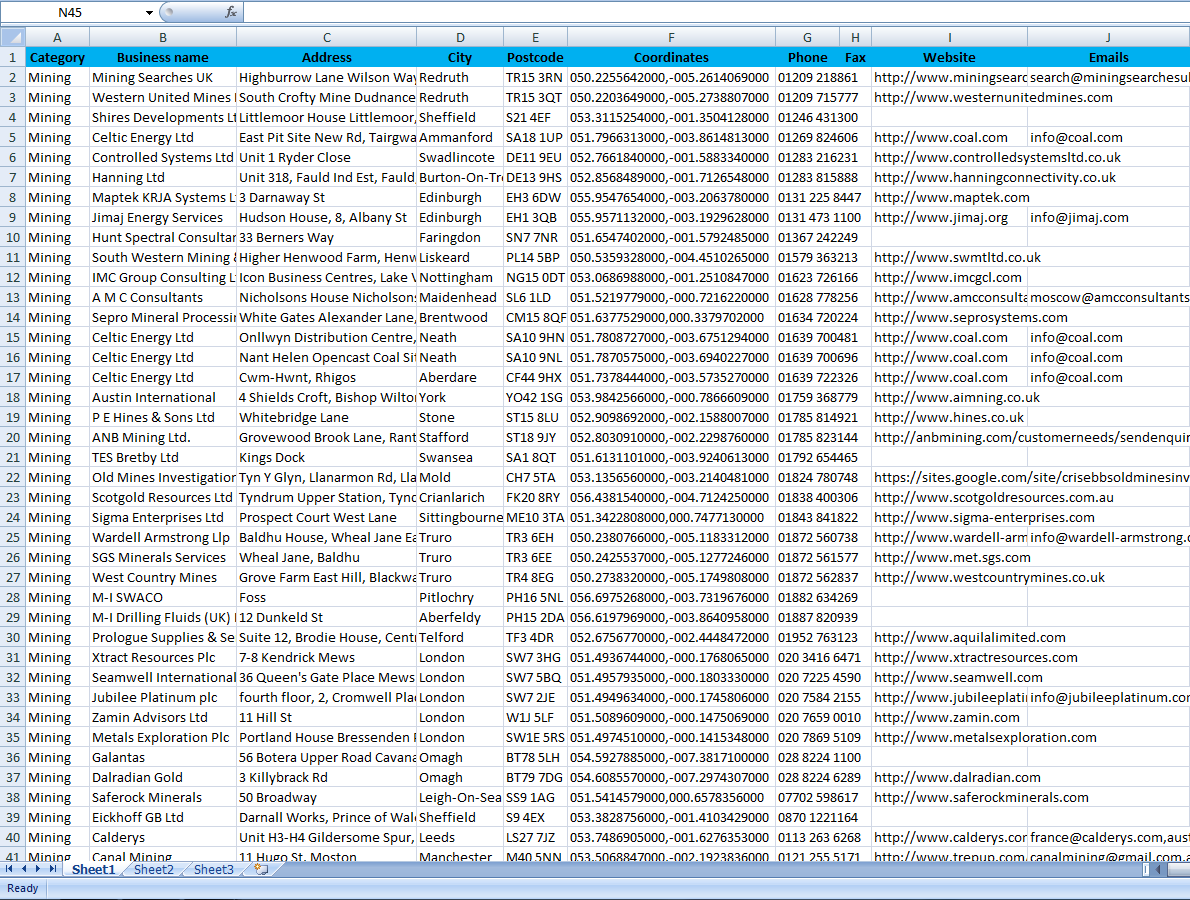Click the Insert Worksheet tab icon
Screen dimensions: 1190x900
261,870
